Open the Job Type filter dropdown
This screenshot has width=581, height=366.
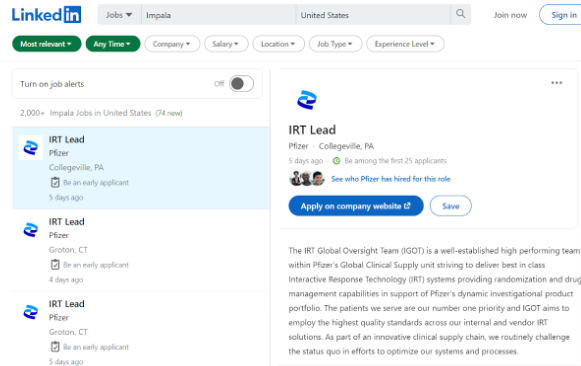point(335,44)
